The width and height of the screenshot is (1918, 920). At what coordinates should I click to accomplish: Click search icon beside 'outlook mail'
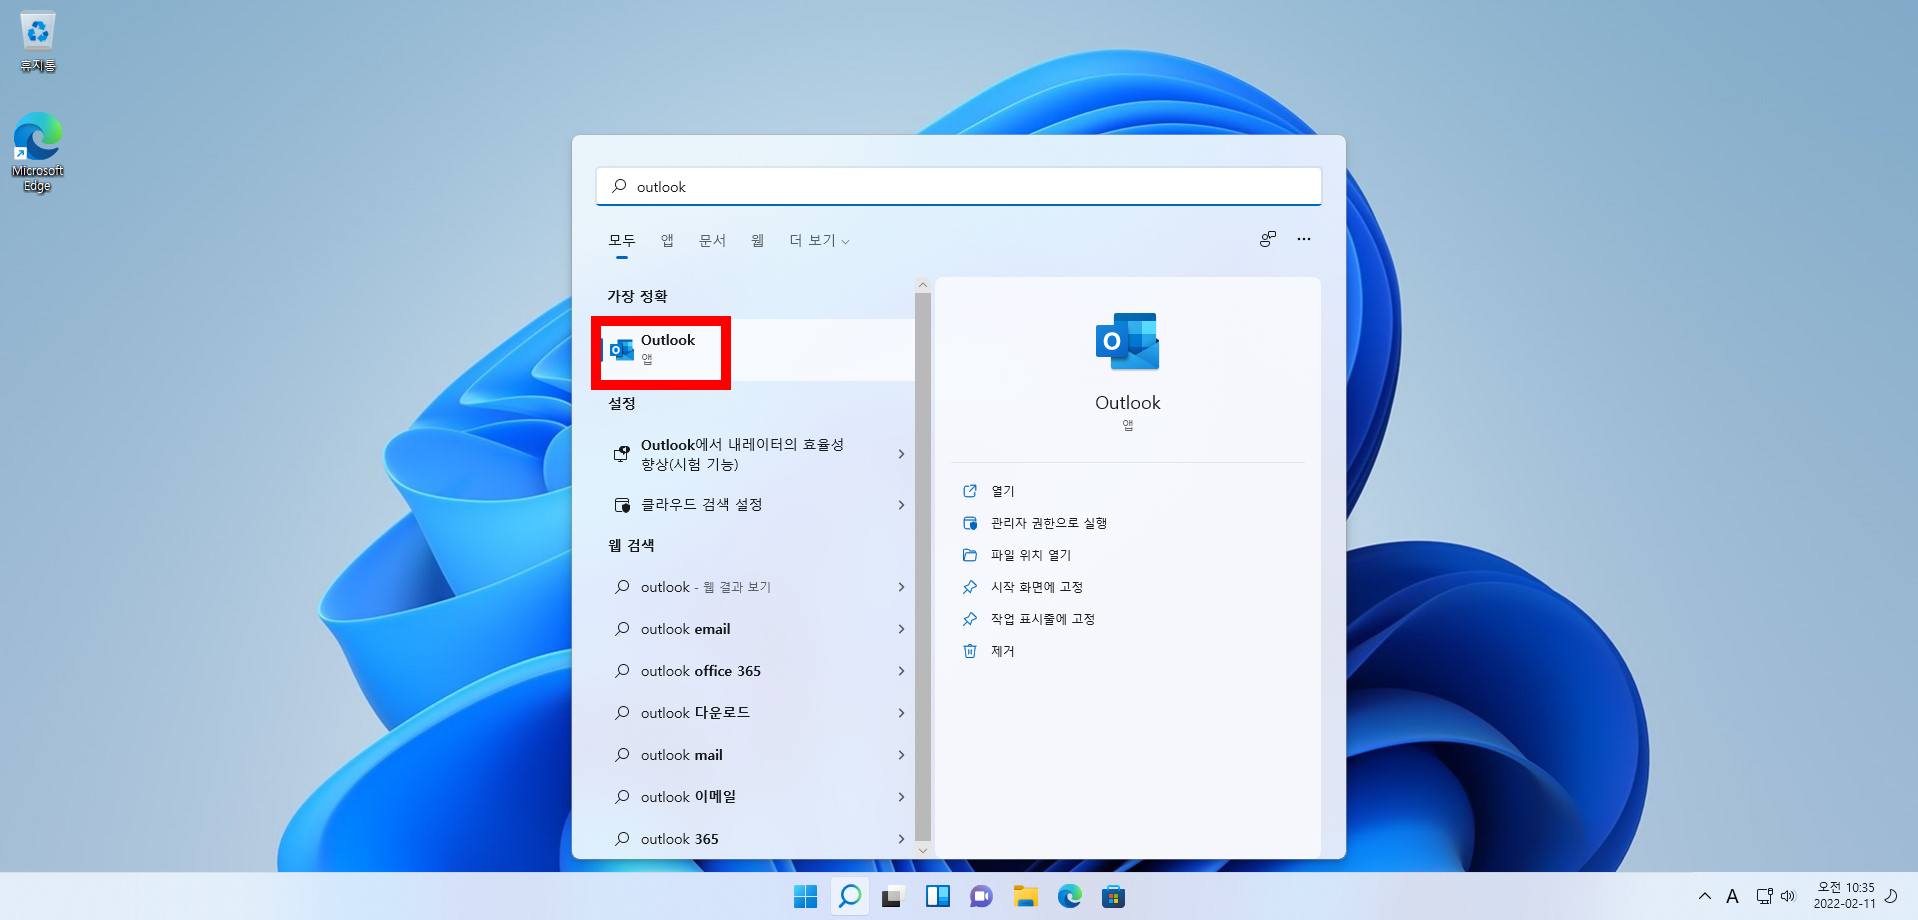point(622,755)
